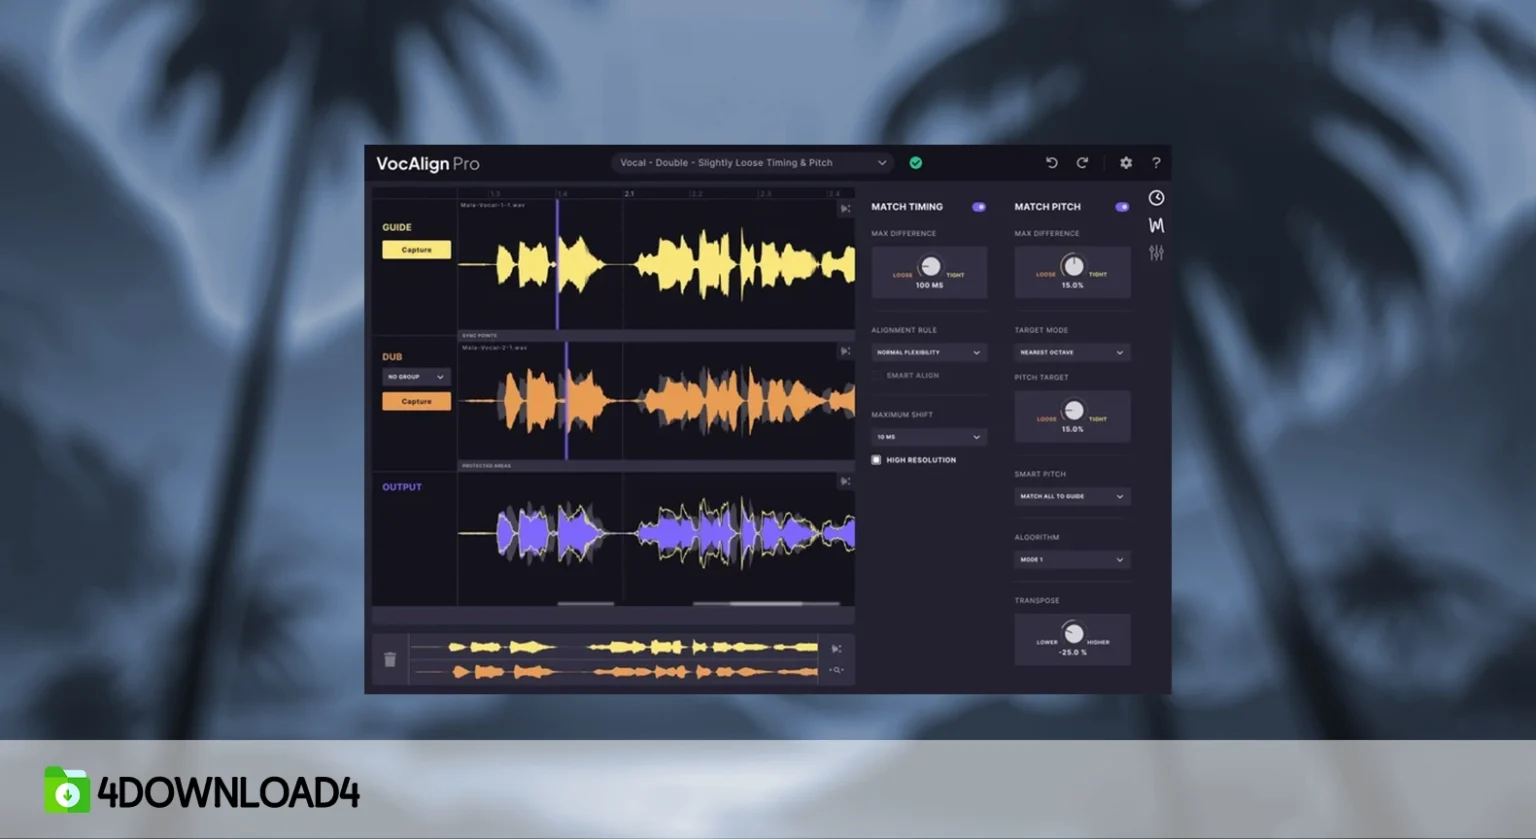The image size is (1536, 839).
Task: Click the yellow Guide Capture button
Action: (416, 250)
